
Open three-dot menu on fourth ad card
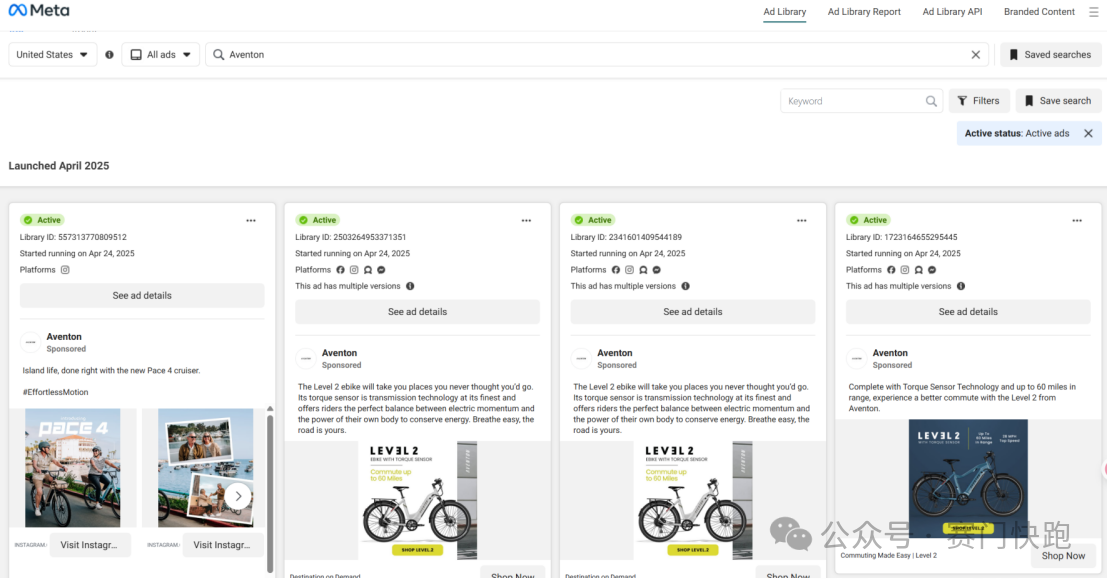tap(1077, 220)
